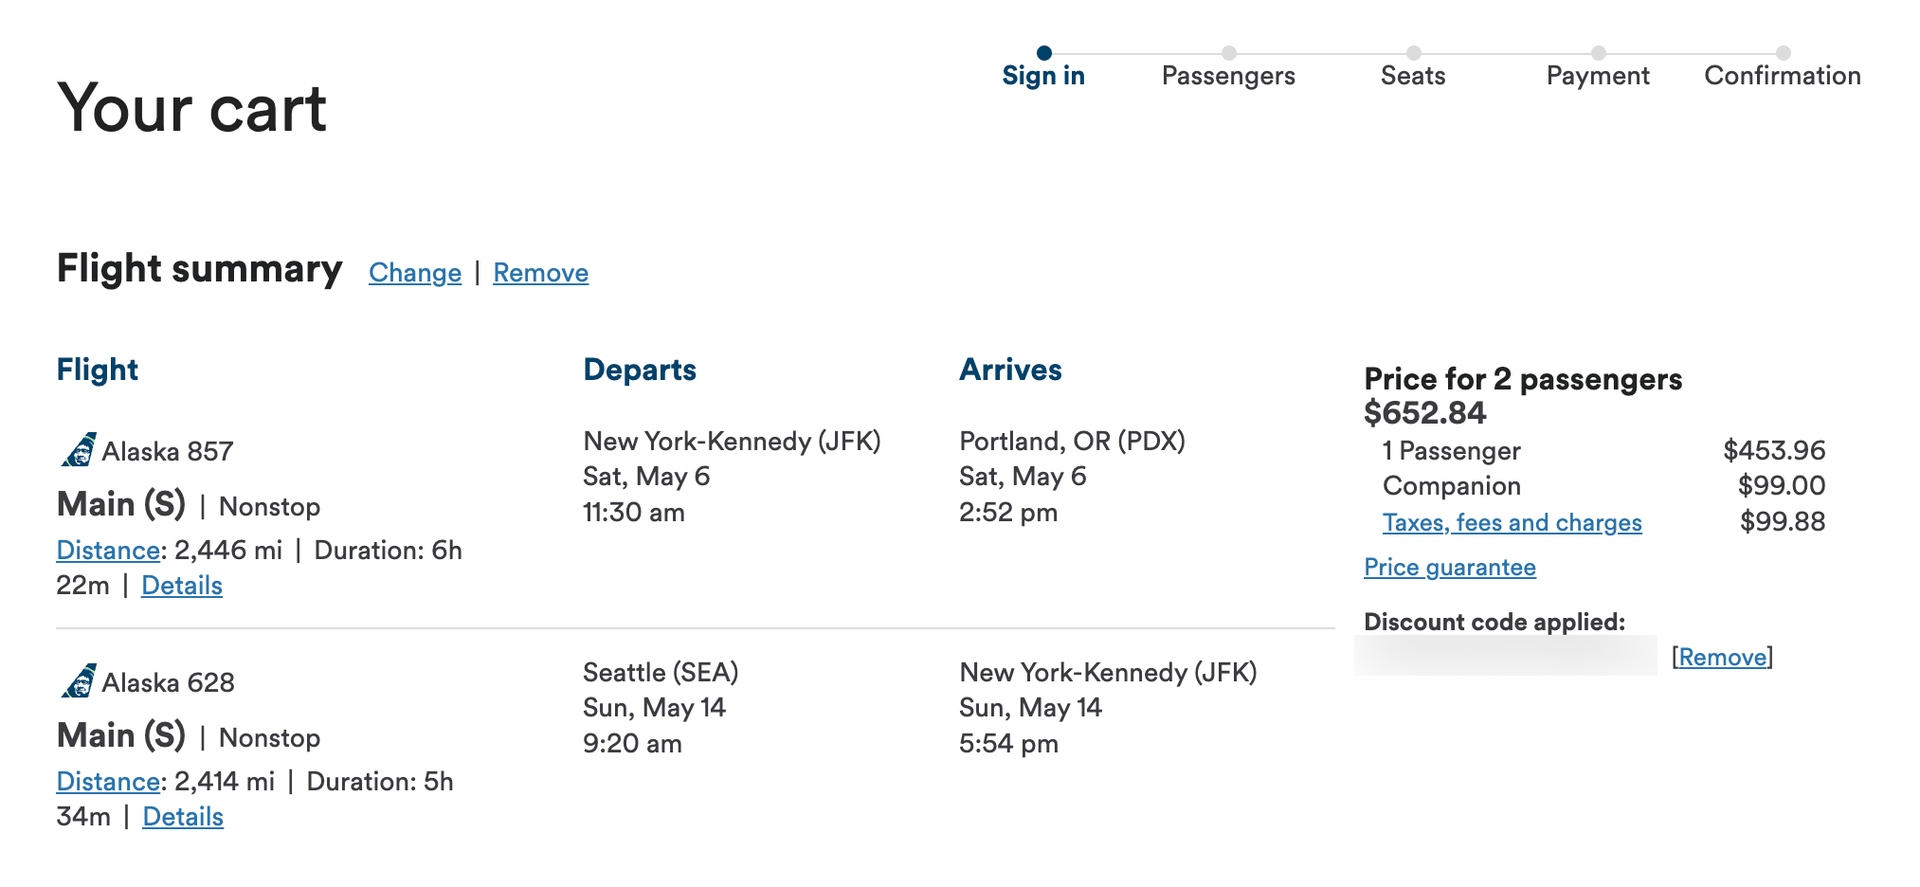Switch to the Passengers step
1920x887 pixels.
(1228, 75)
